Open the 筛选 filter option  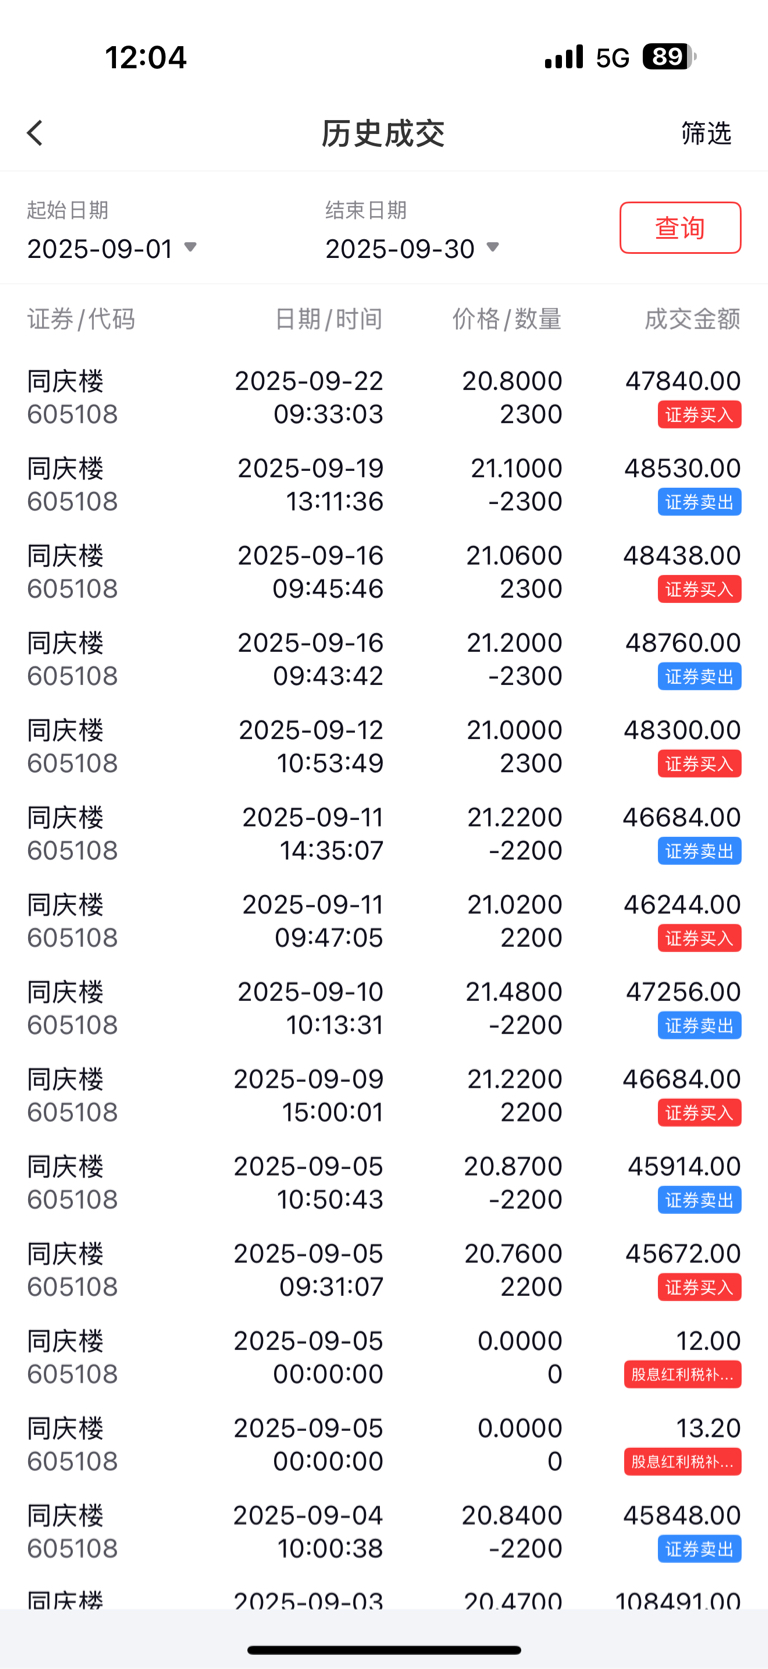tap(706, 133)
